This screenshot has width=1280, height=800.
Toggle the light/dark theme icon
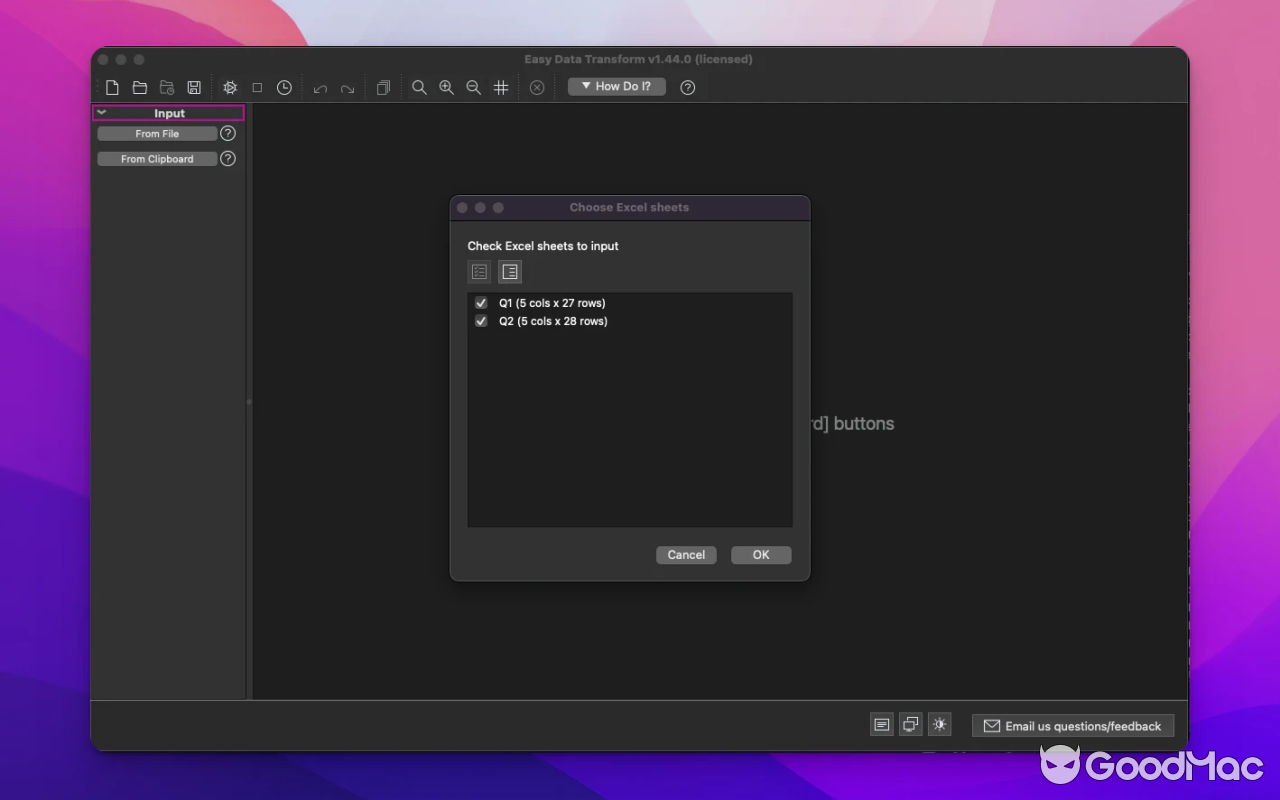939,725
